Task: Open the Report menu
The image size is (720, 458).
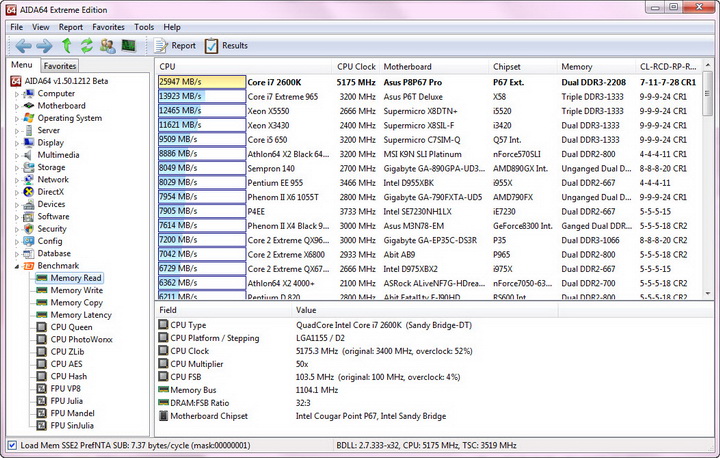Action: (71, 27)
